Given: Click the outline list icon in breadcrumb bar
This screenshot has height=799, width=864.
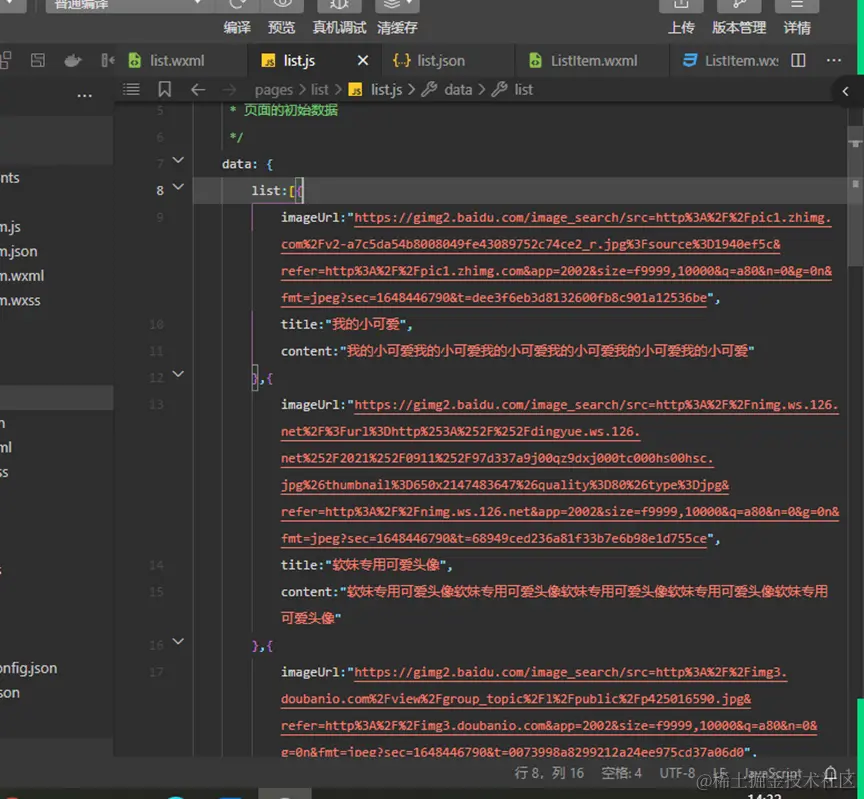Looking at the screenshot, I should click(131, 89).
